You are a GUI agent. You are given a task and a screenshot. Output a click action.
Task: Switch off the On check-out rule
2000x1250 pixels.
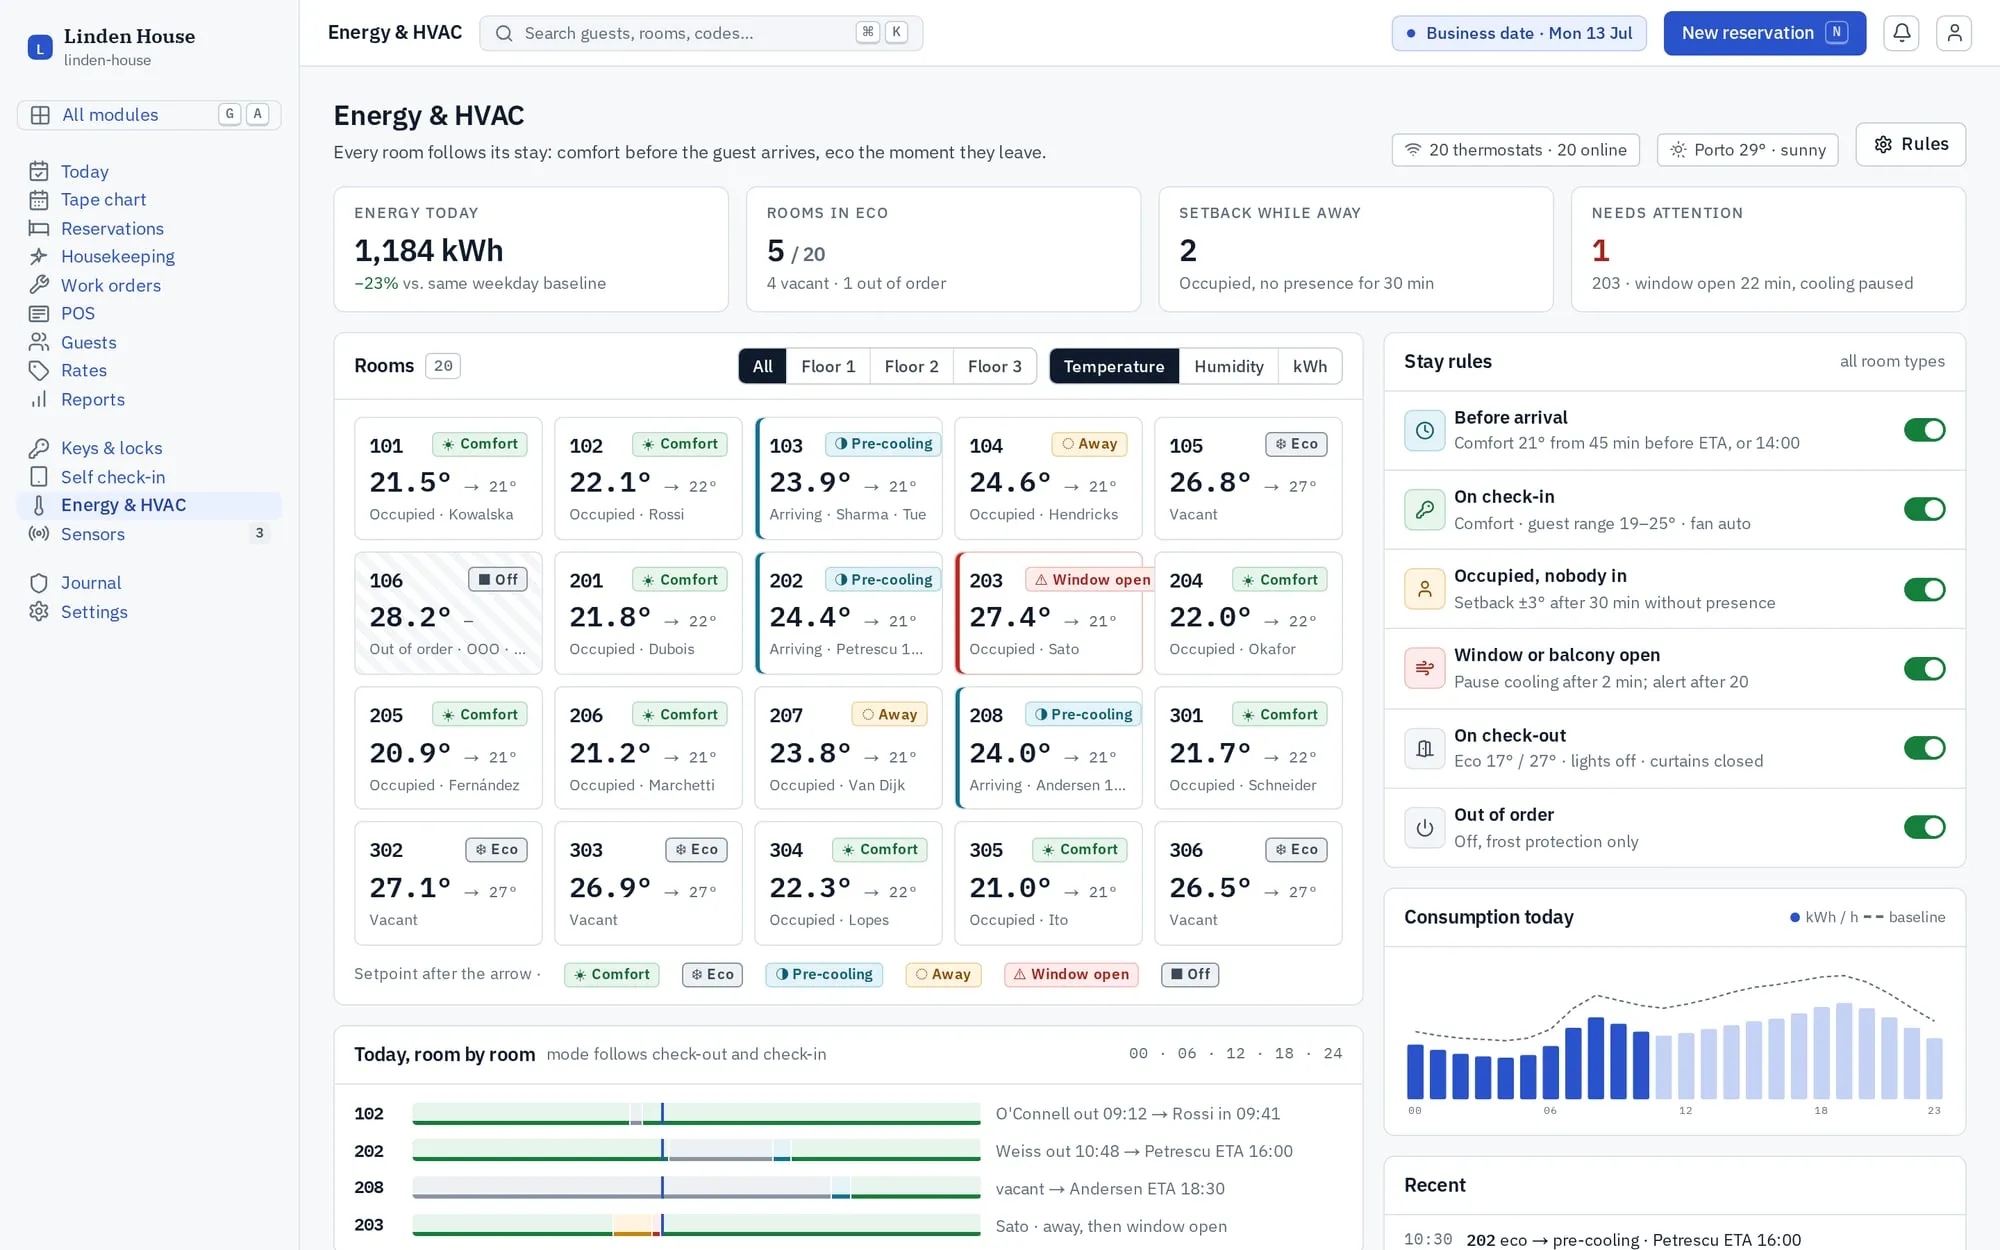click(x=1924, y=748)
